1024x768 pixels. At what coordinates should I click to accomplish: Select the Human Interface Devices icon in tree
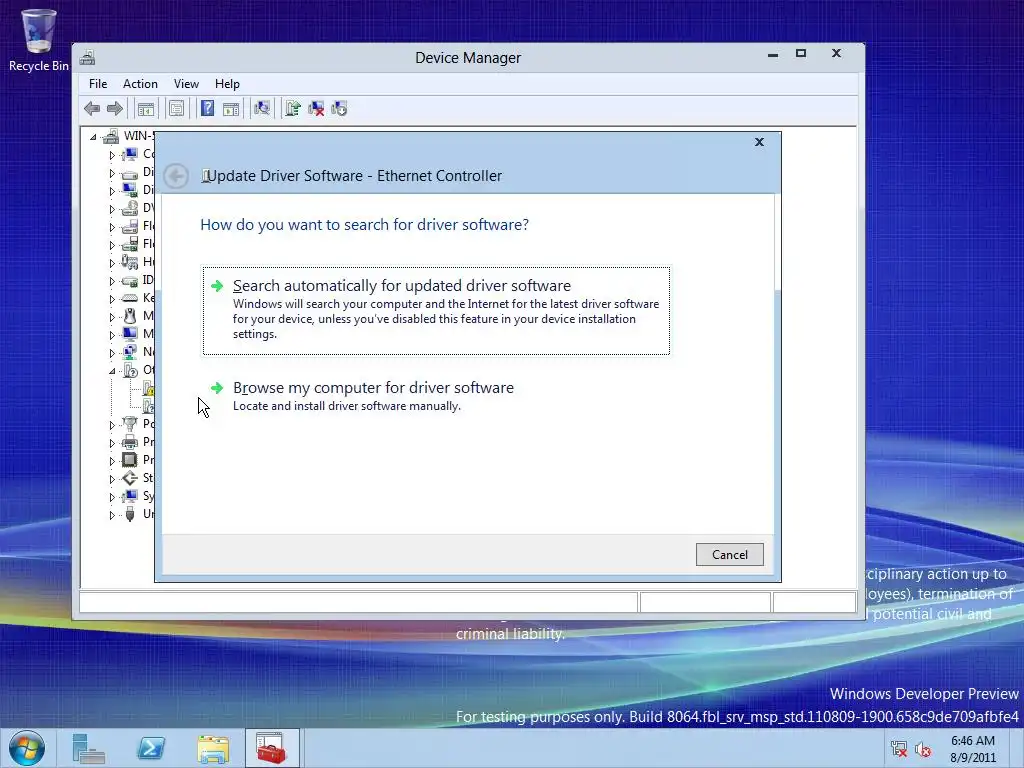click(130, 262)
